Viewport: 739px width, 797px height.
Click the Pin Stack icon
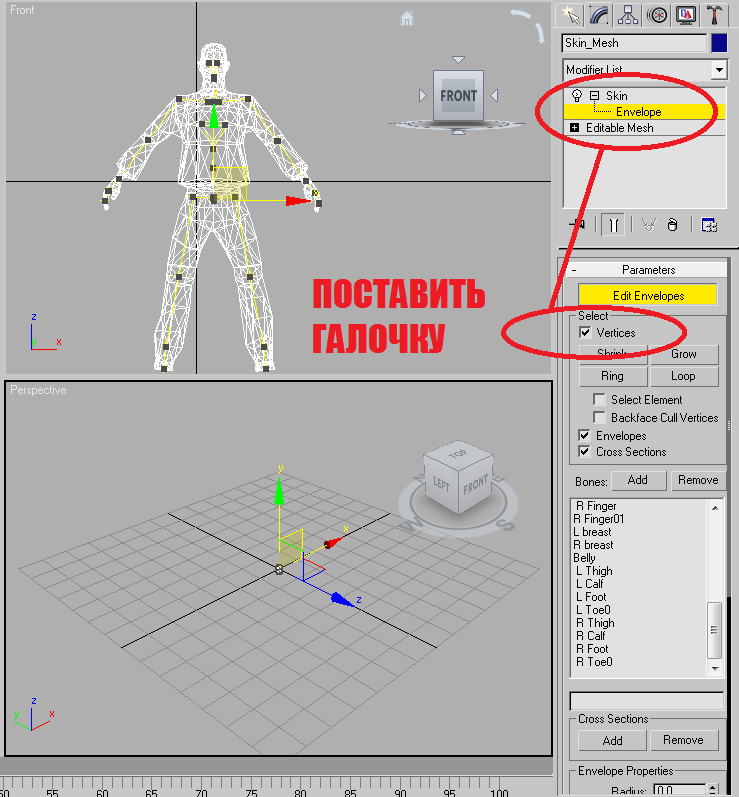click(577, 224)
